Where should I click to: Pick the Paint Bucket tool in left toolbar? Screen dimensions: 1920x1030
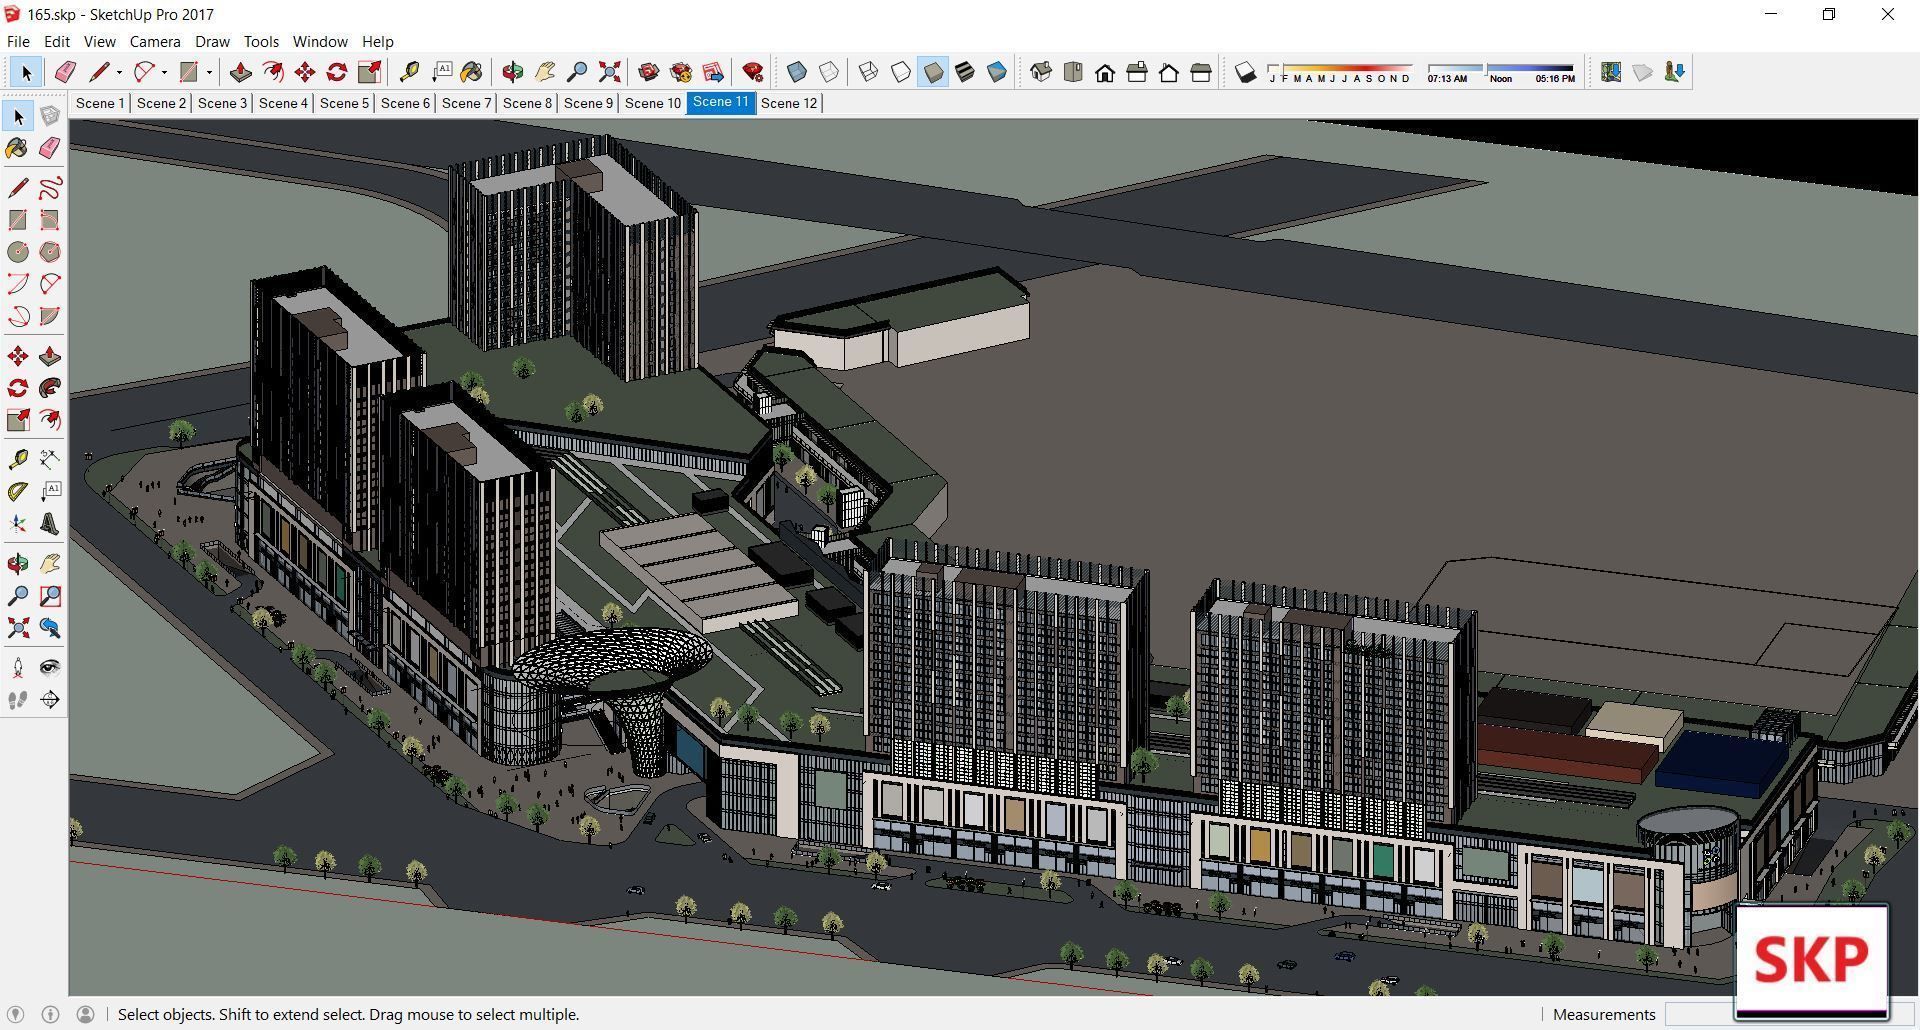pyautogui.click(x=18, y=148)
